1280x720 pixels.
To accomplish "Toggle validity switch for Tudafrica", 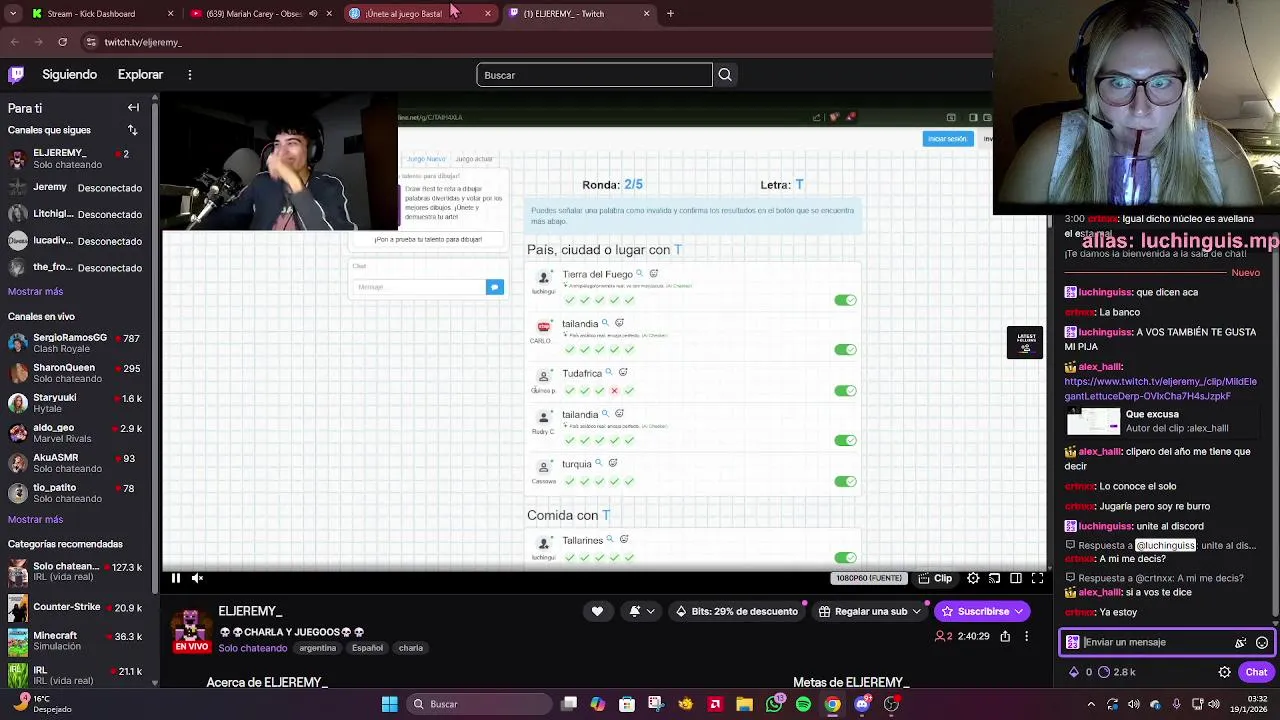I will click(x=845, y=390).
